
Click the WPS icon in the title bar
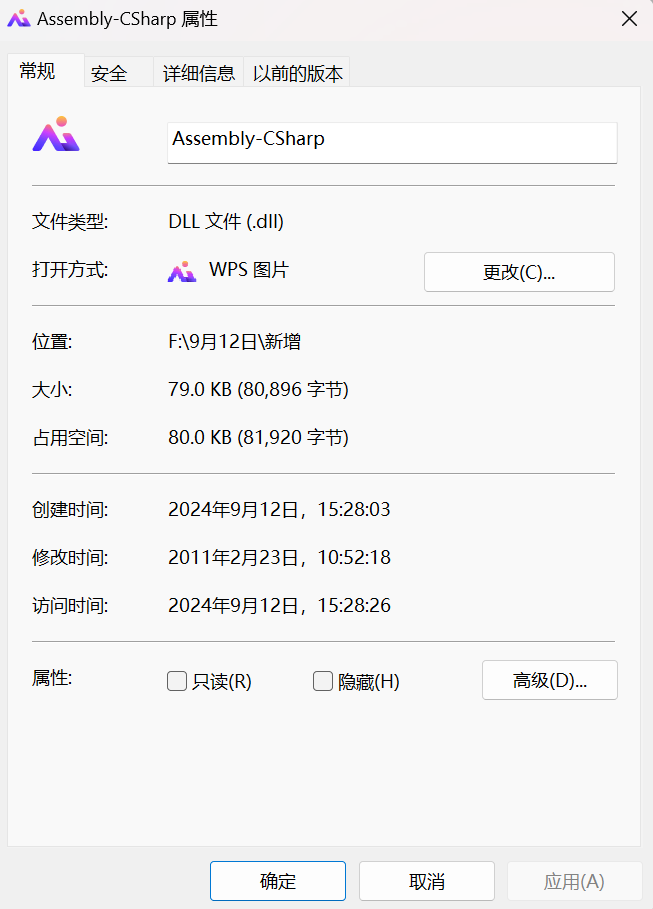[18, 19]
